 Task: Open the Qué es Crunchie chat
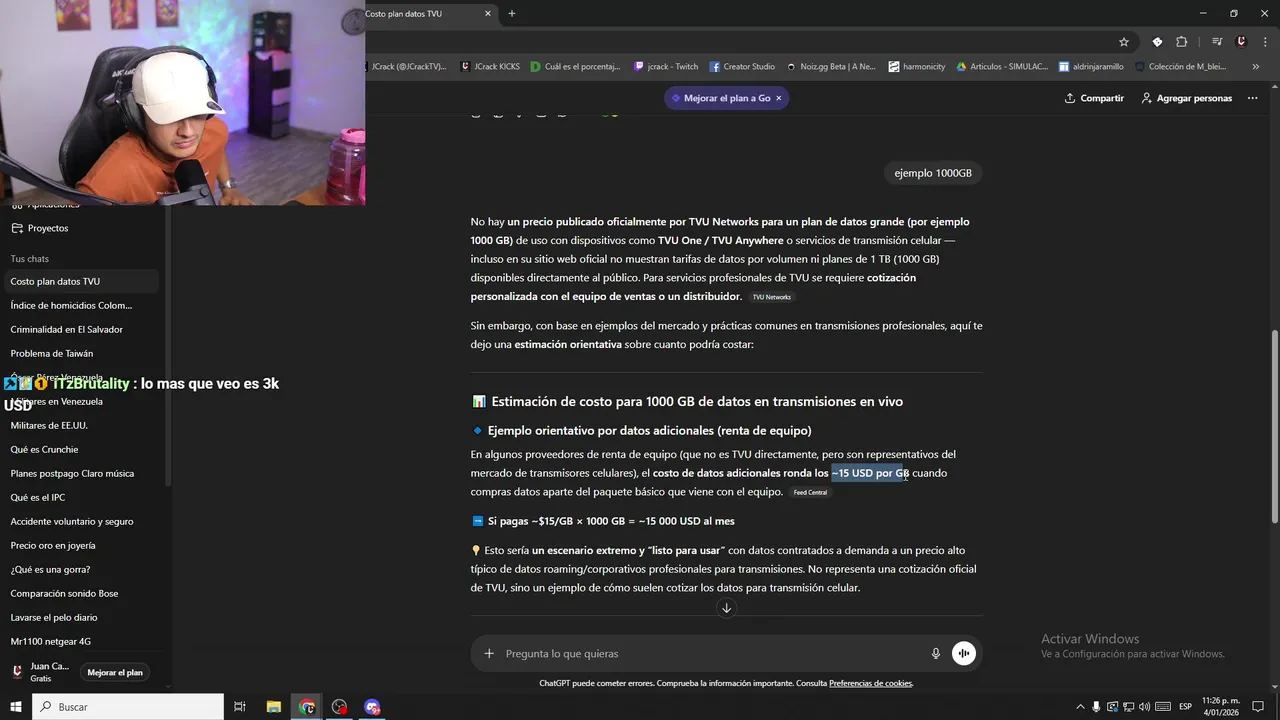[x=80, y=450]
